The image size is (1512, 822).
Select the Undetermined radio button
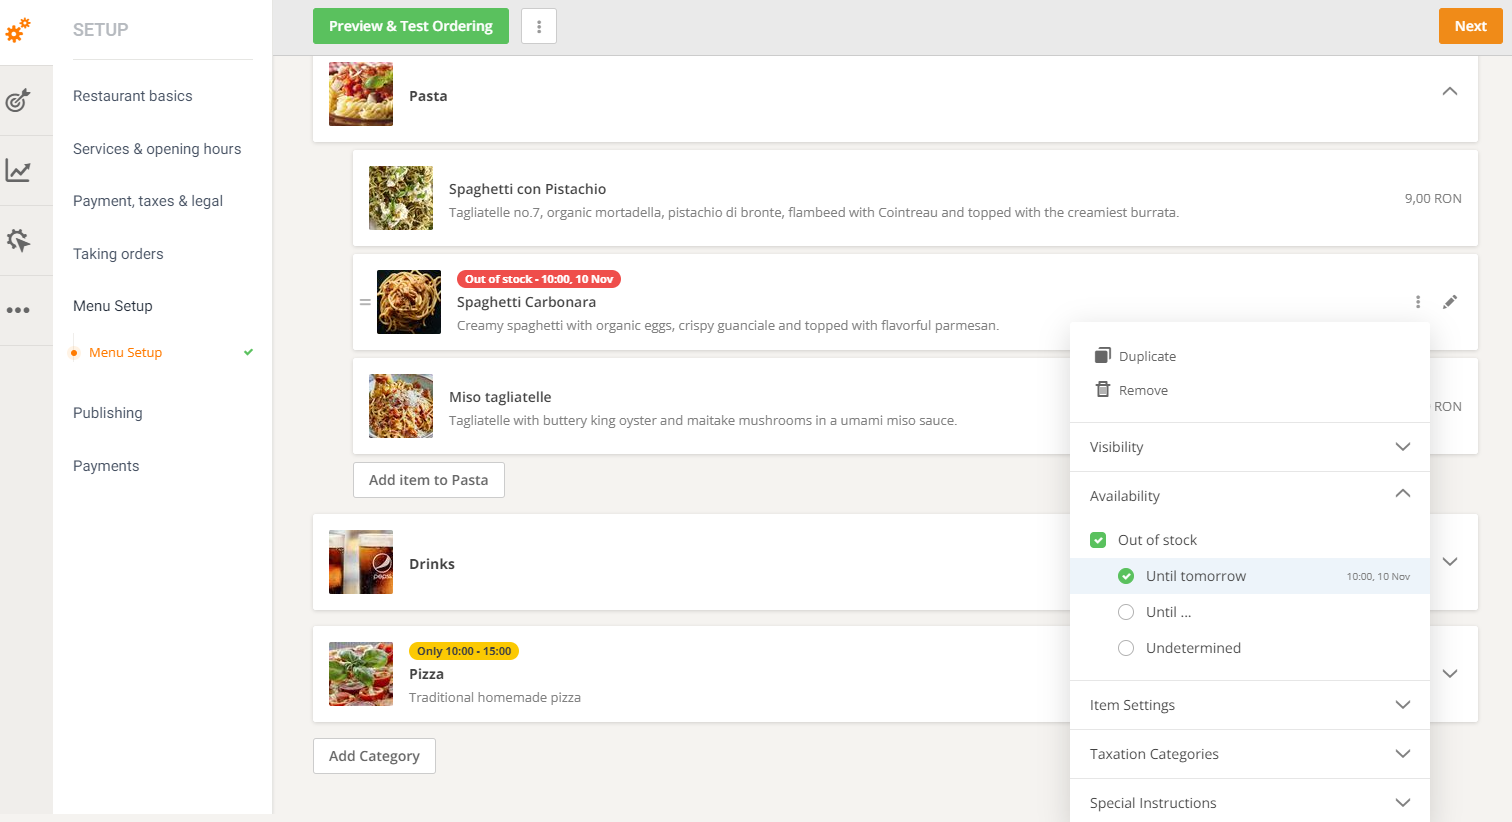tap(1126, 647)
